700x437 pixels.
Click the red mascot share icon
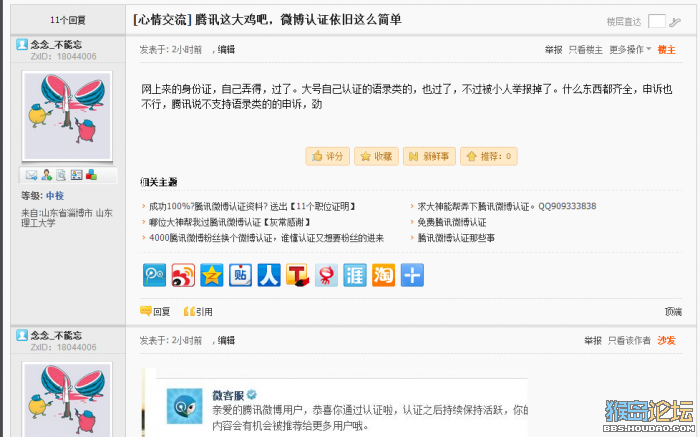pyautogui.click(x=326, y=275)
